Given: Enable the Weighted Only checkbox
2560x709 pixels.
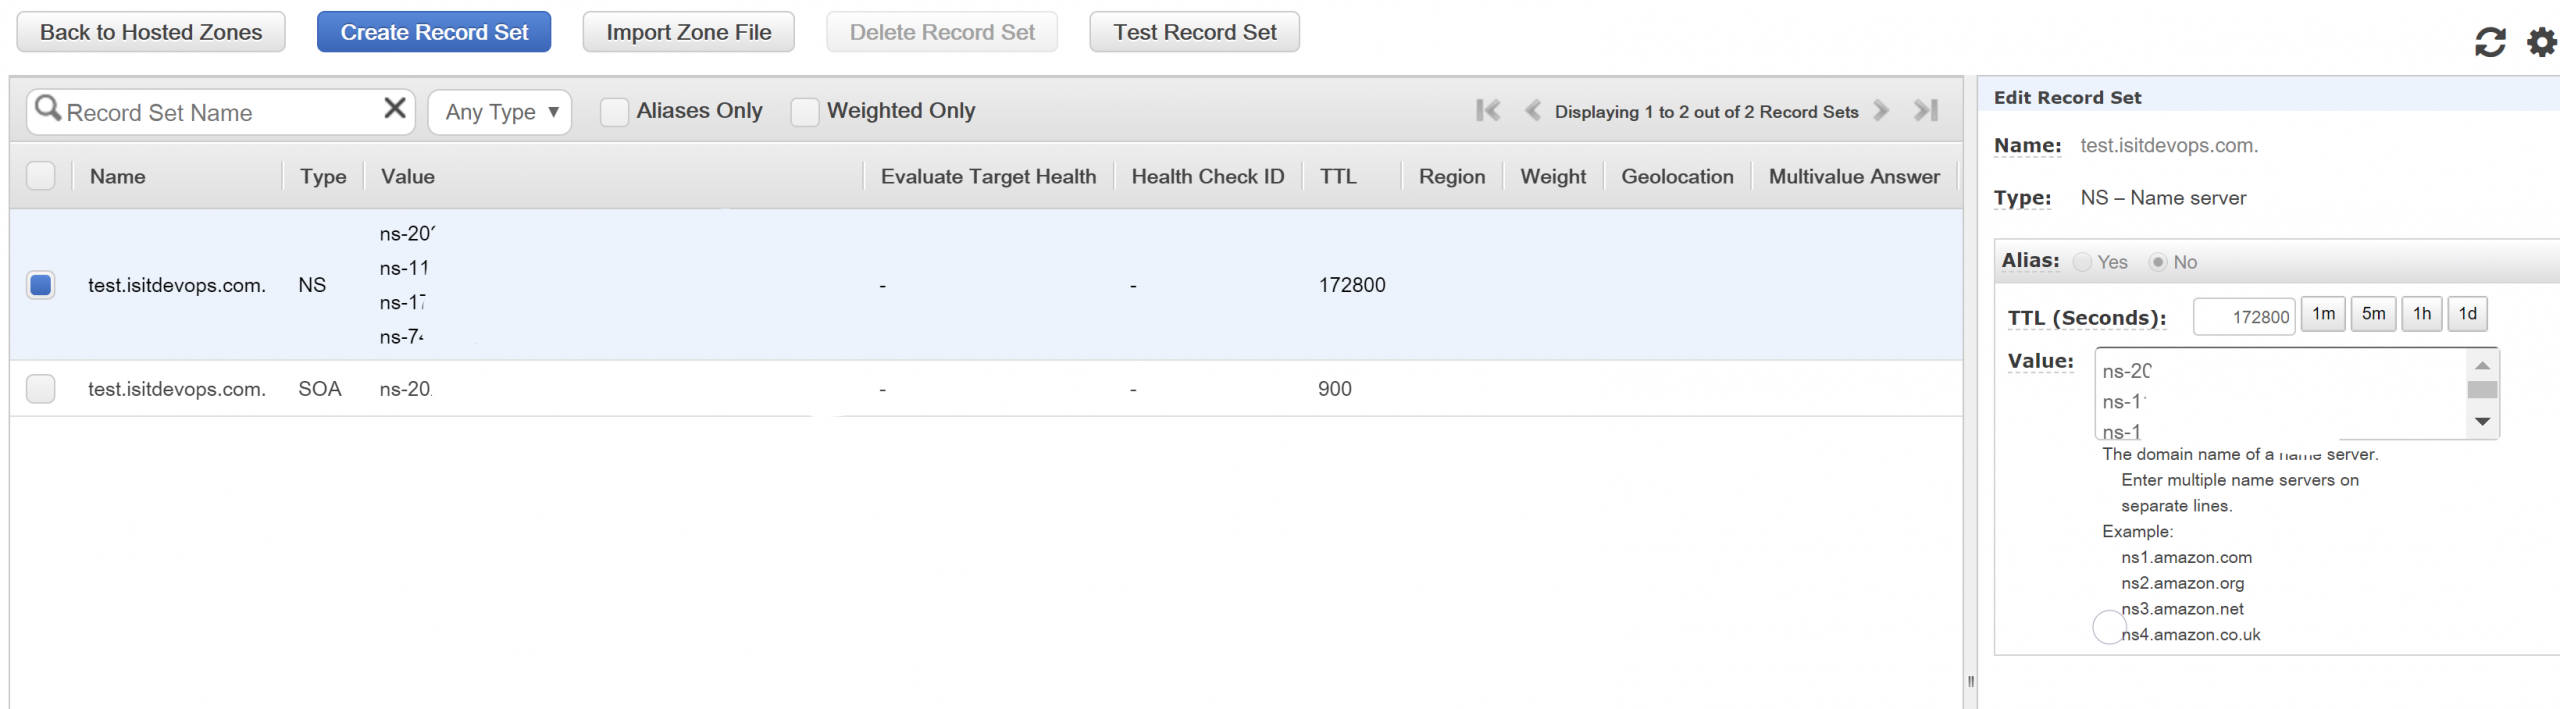Looking at the screenshot, I should [805, 112].
